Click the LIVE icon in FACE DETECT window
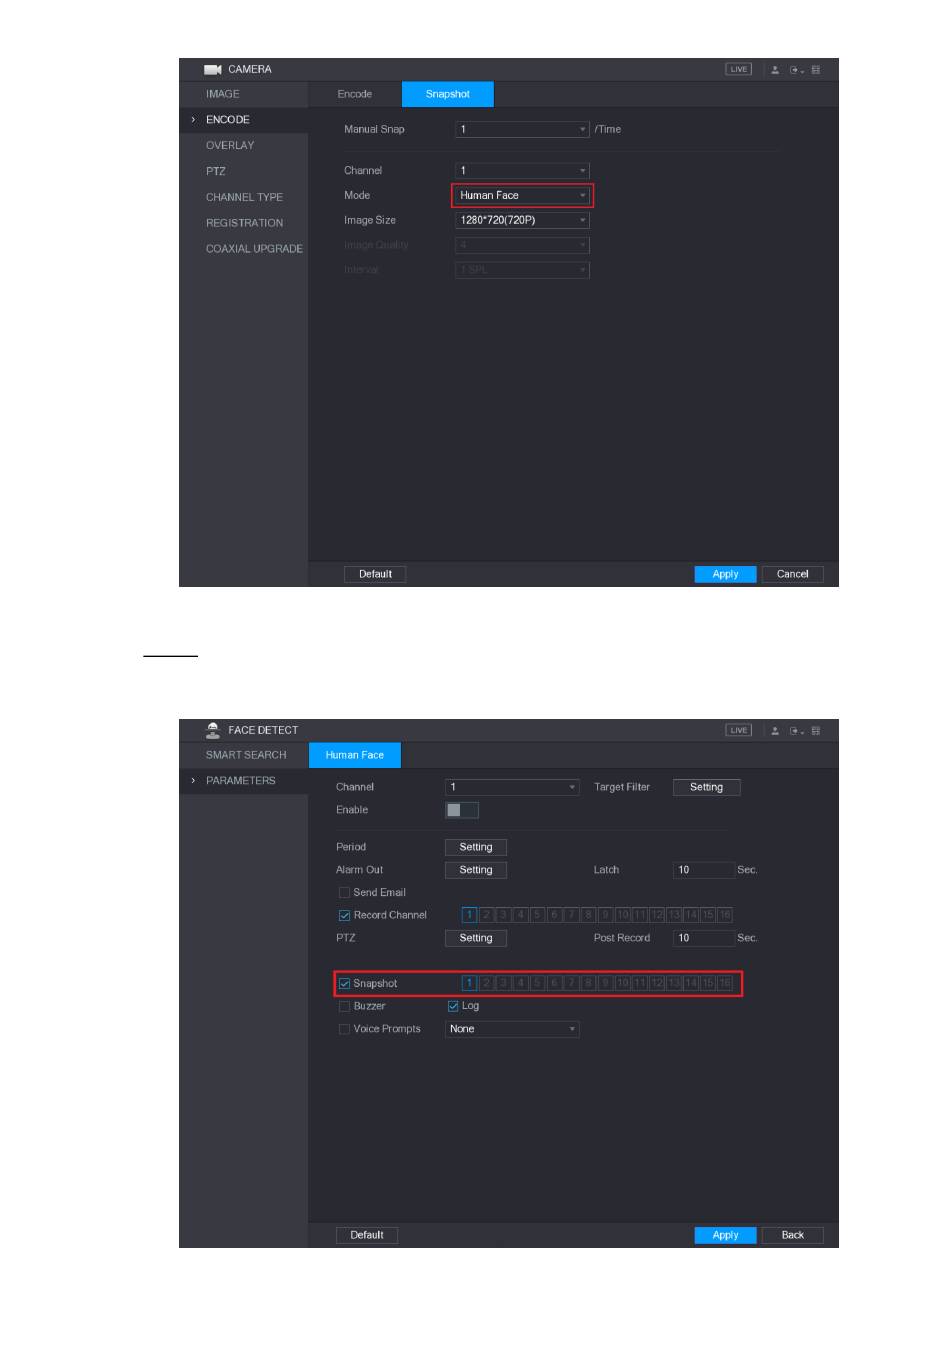This screenshot has height=1359, width=950. point(738,730)
